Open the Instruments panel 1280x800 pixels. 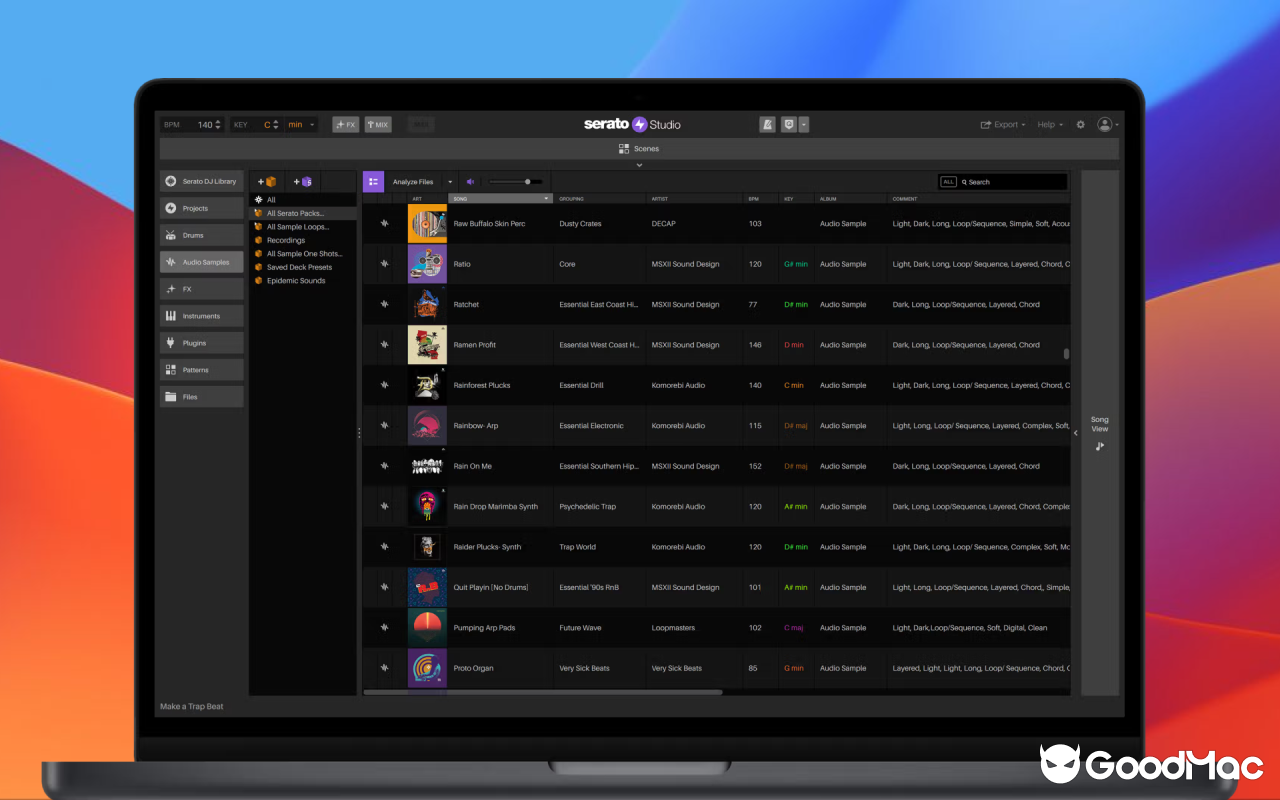point(201,315)
